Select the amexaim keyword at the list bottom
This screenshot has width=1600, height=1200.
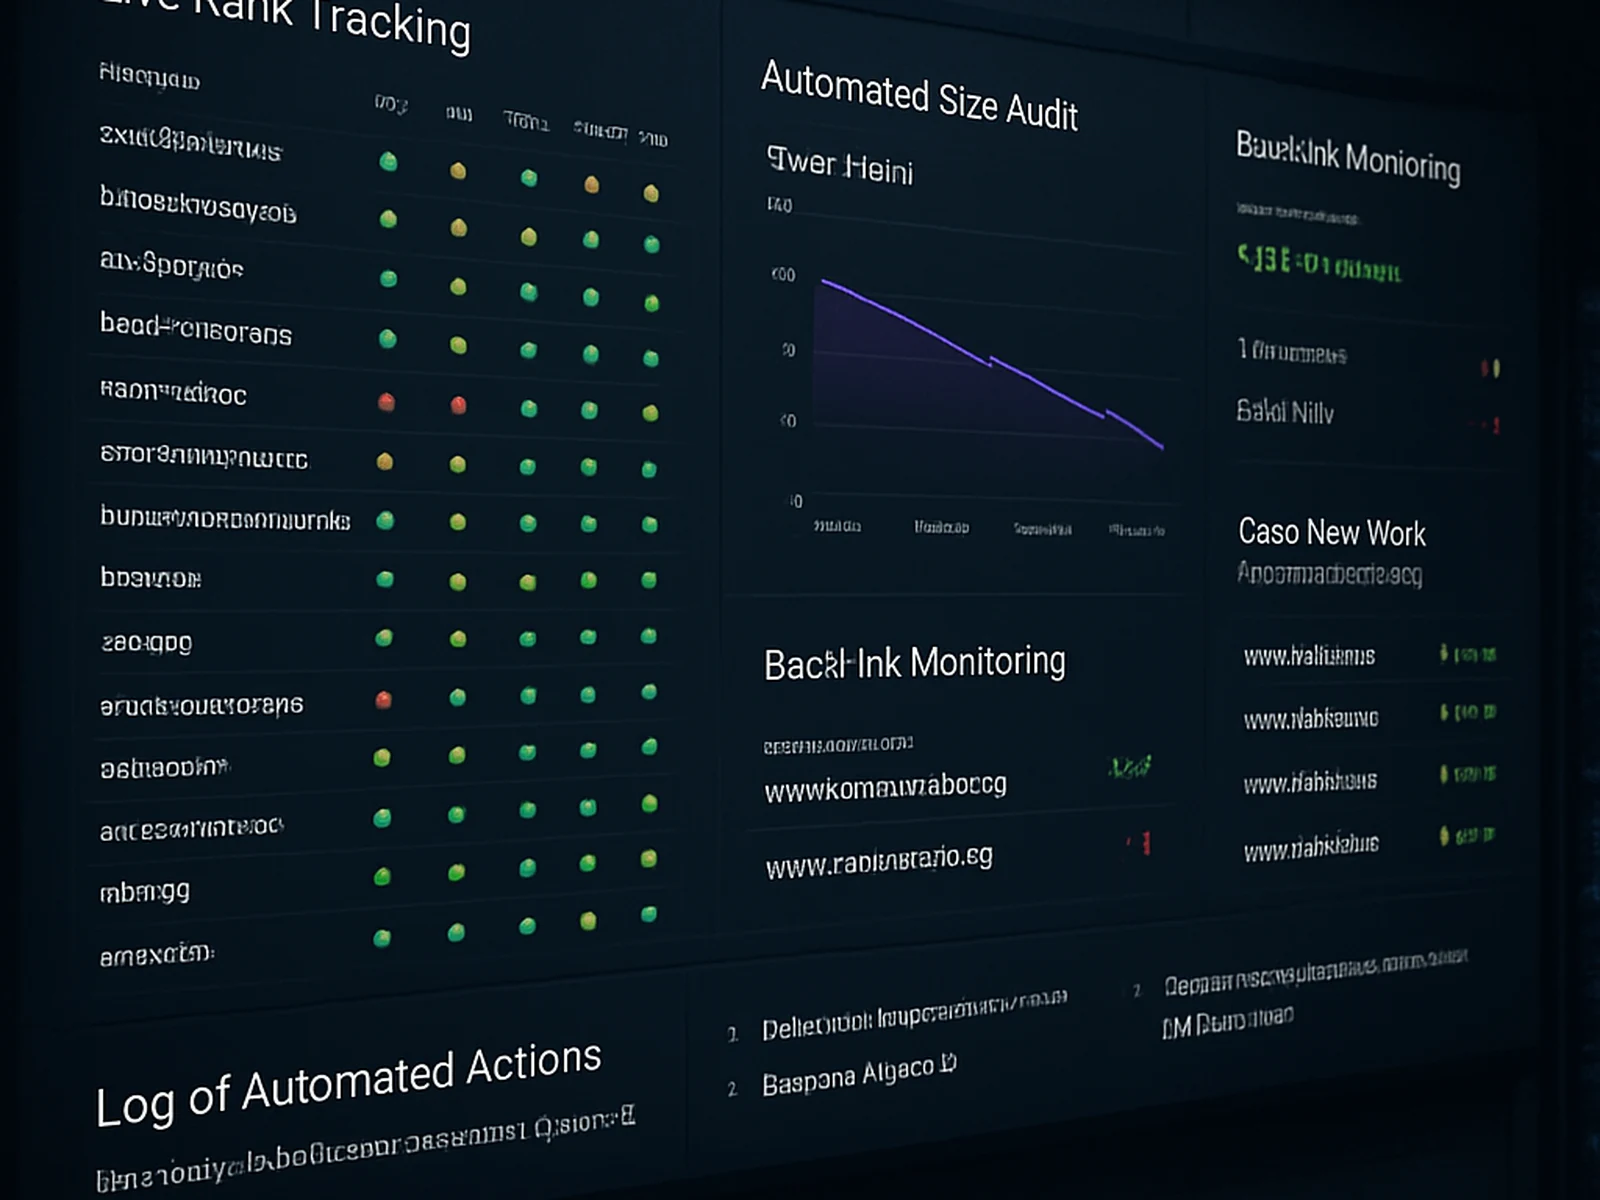157,955
